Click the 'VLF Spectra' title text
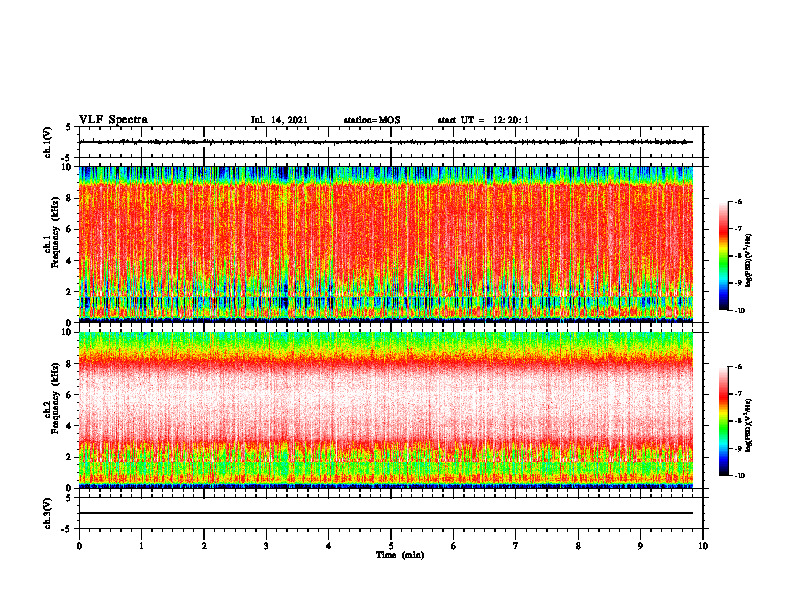Viewport: 792px width, 612px height. coord(113,120)
